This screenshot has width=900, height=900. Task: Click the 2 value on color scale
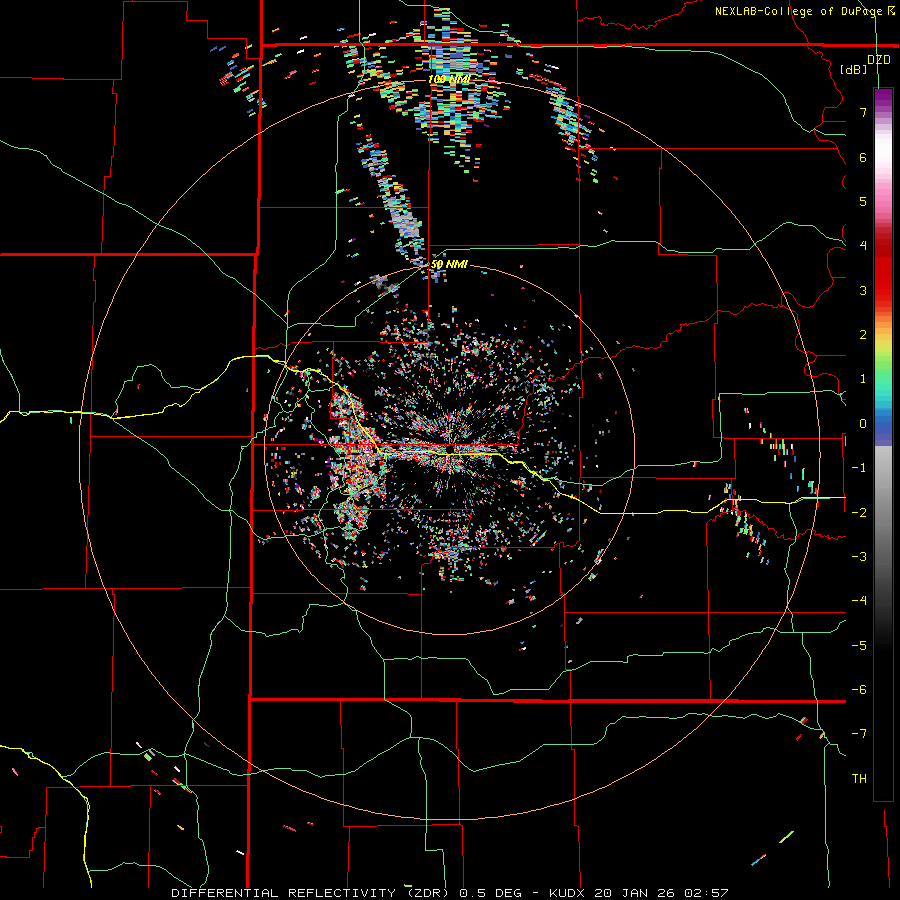[863, 335]
